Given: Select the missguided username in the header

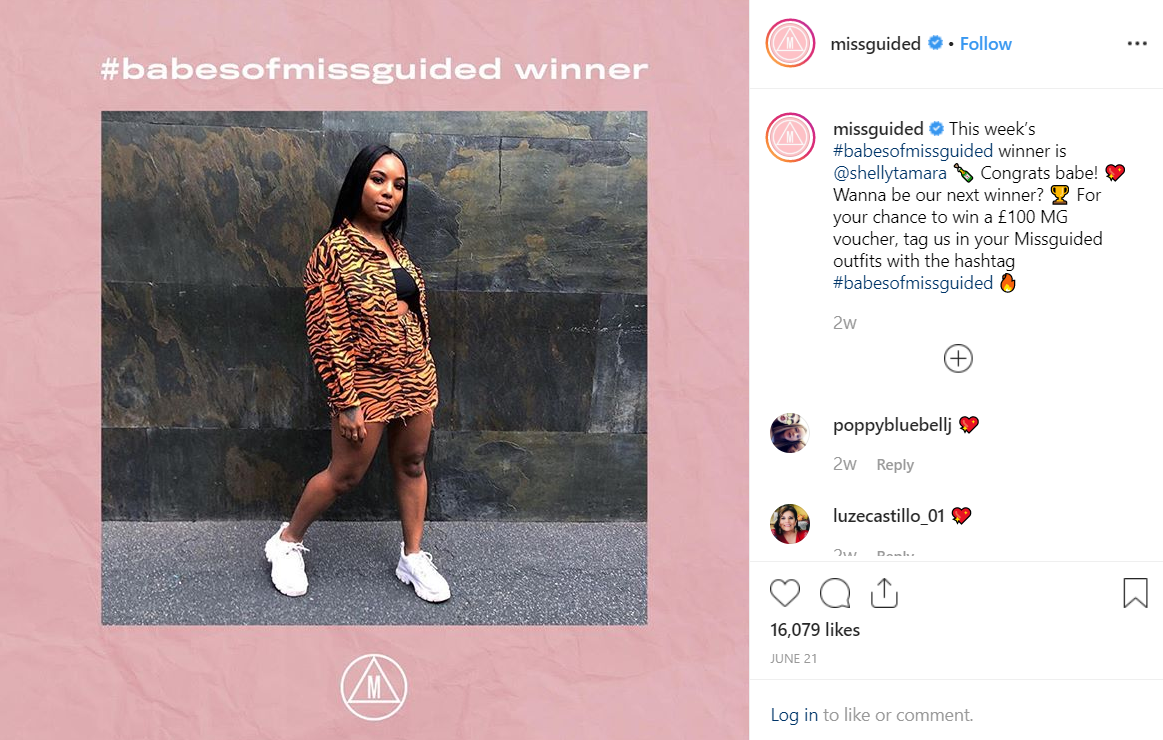Looking at the screenshot, I should pyautogui.click(x=875, y=44).
